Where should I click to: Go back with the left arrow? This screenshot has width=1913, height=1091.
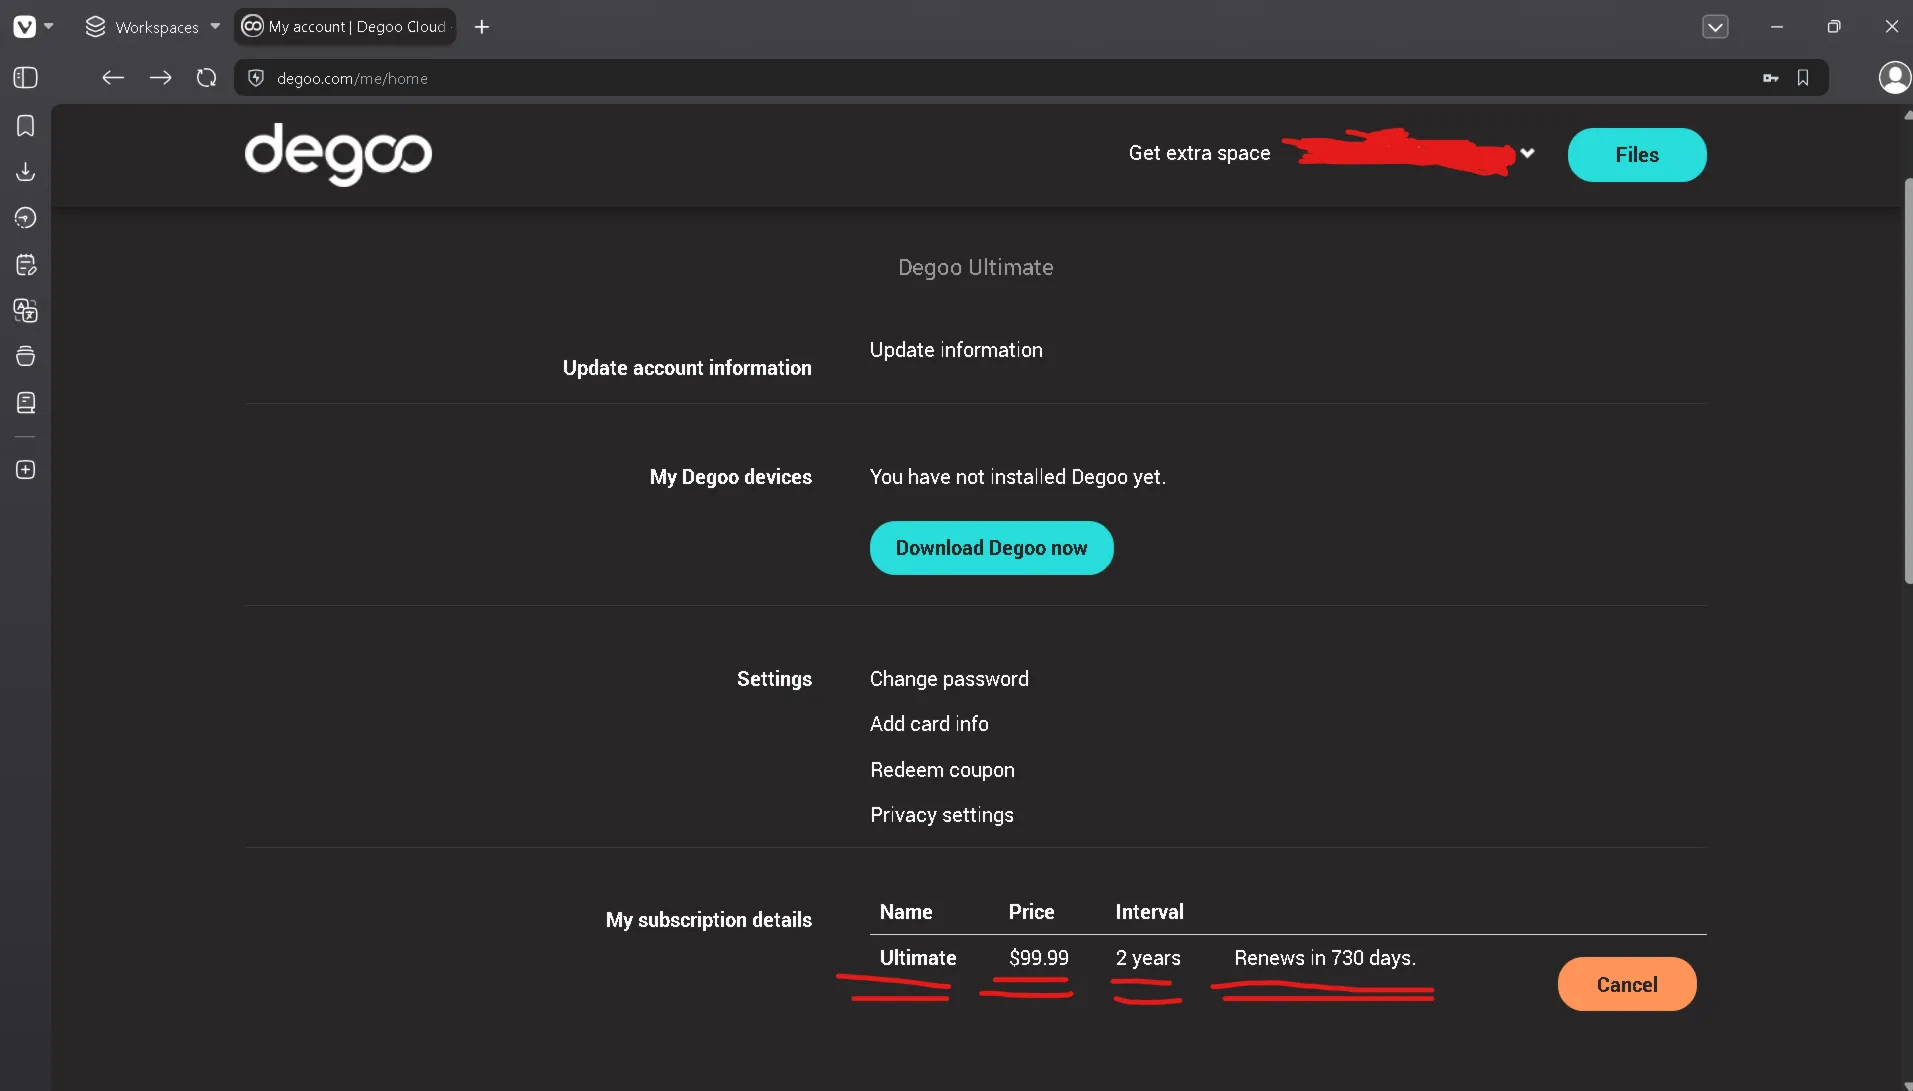(x=113, y=78)
